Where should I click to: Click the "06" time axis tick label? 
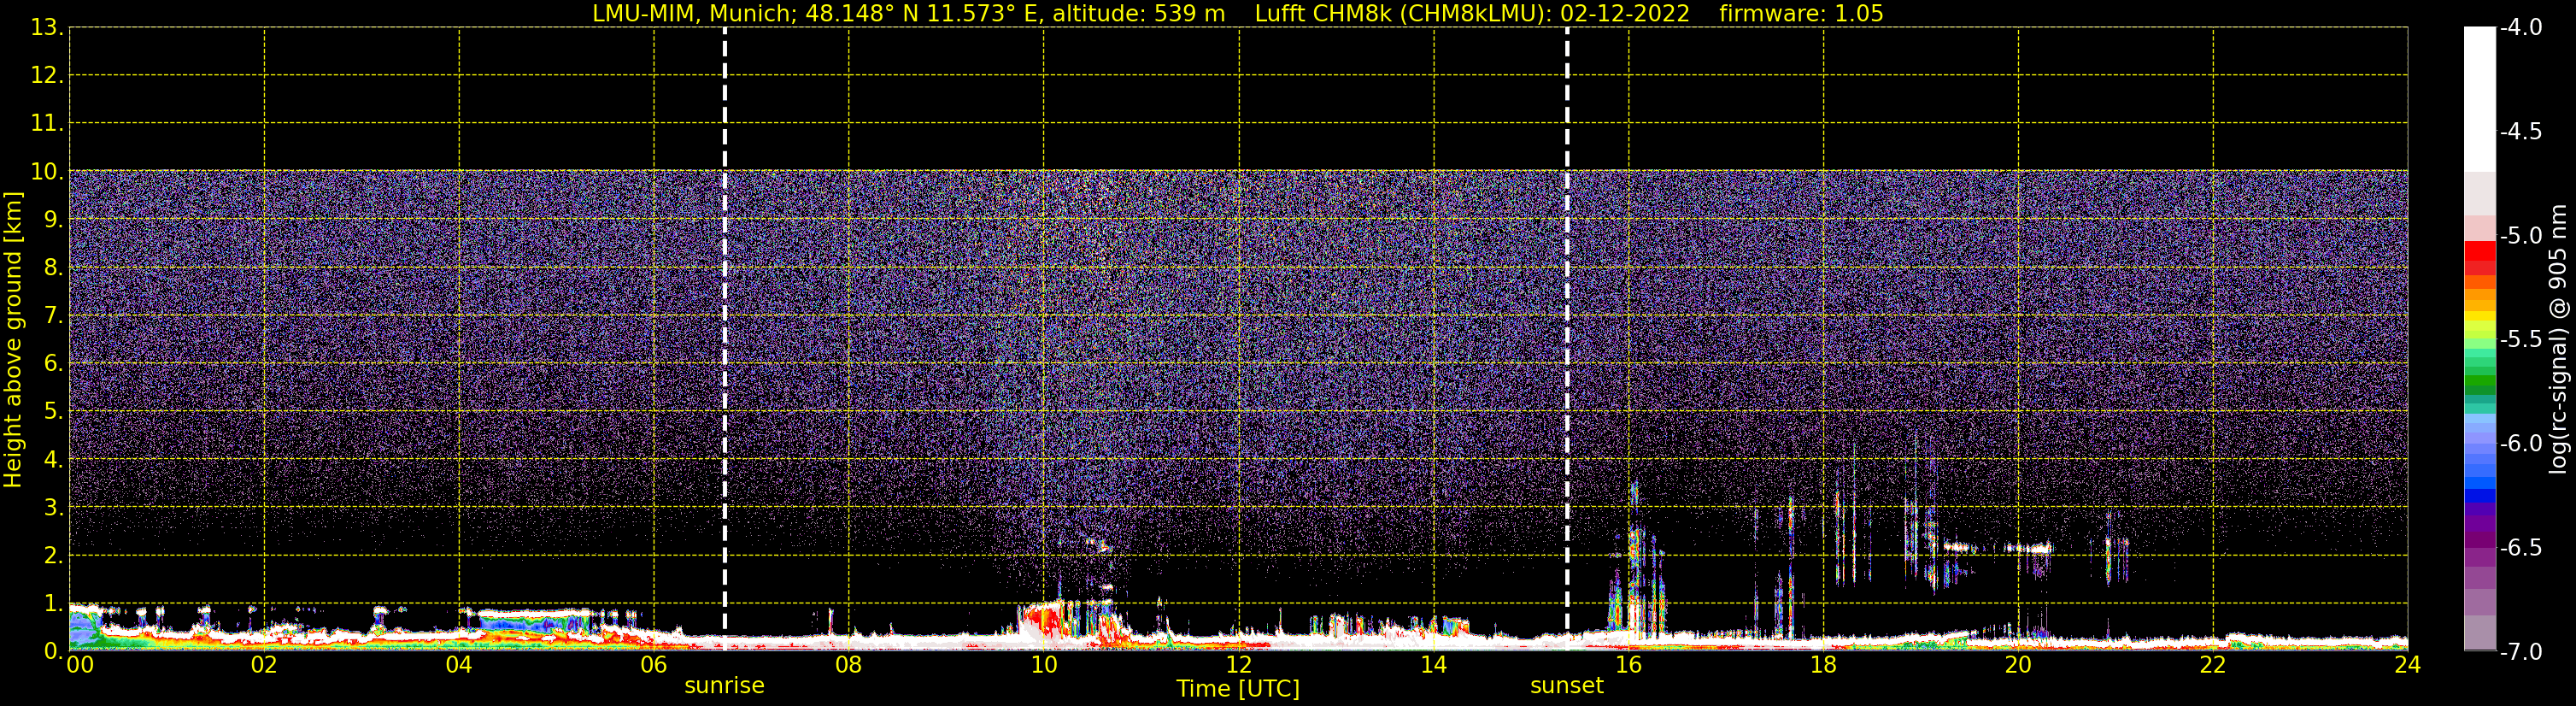click(x=654, y=665)
